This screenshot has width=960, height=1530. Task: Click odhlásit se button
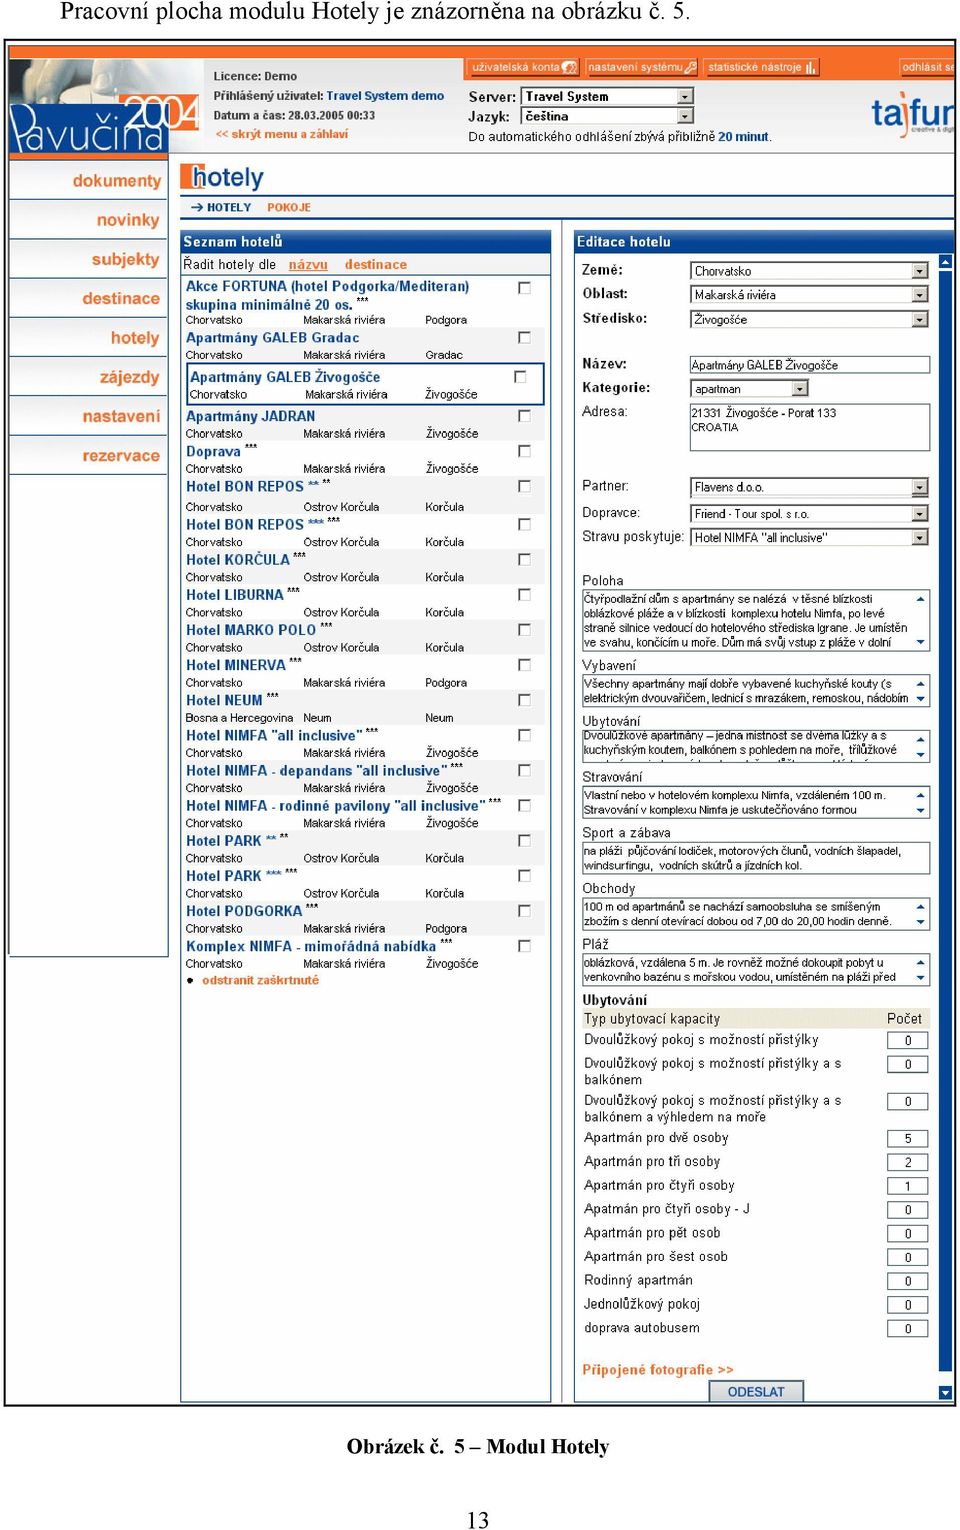pos(927,68)
